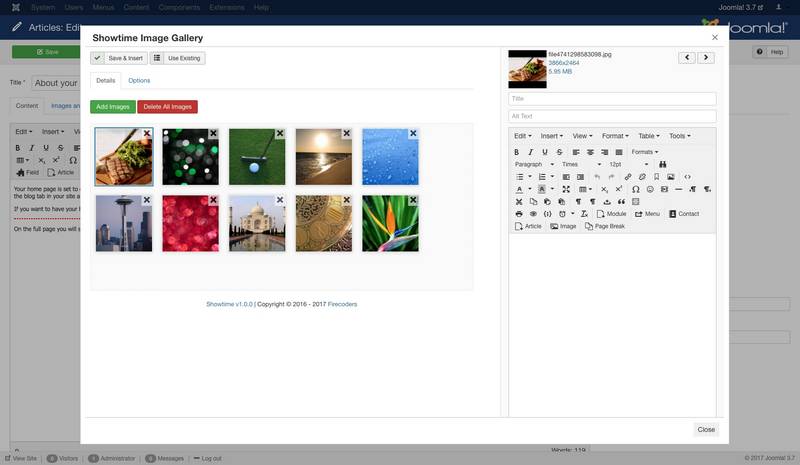
Task: Delete the Taj Mahal thumbnail with X
Action: (279, 200)
